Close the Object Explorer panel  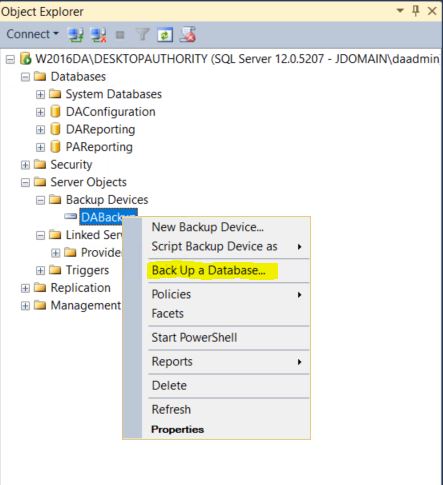[x=432, y=11]
